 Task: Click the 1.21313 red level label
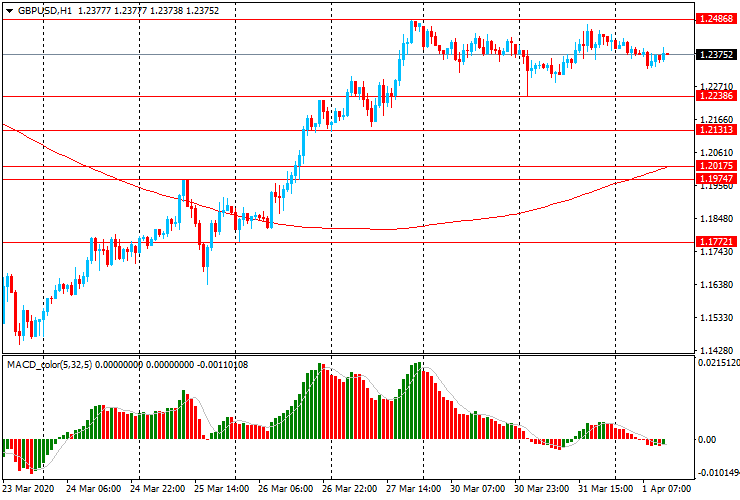717,130
